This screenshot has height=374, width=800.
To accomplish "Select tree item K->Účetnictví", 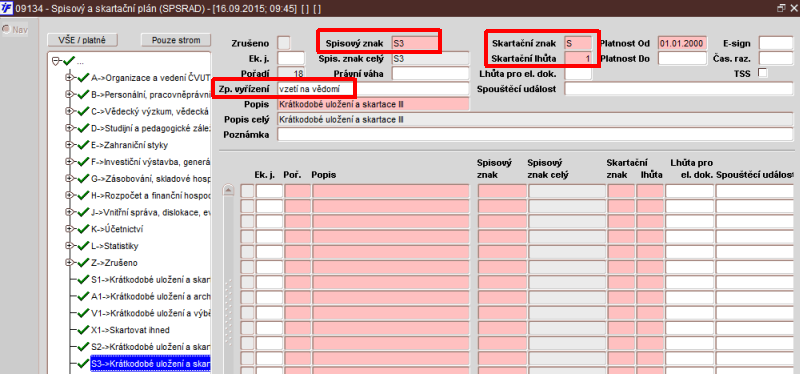I will [117, 229].
